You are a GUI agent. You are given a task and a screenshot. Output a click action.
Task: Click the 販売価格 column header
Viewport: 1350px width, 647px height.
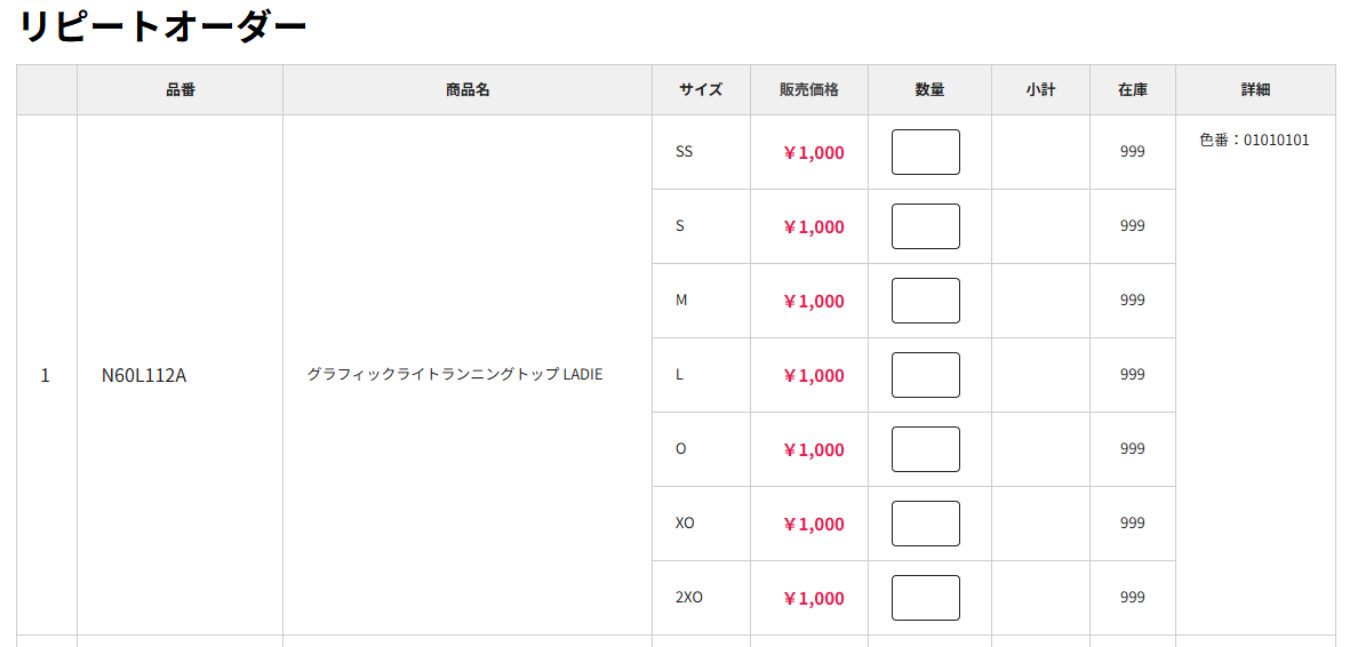808,89
